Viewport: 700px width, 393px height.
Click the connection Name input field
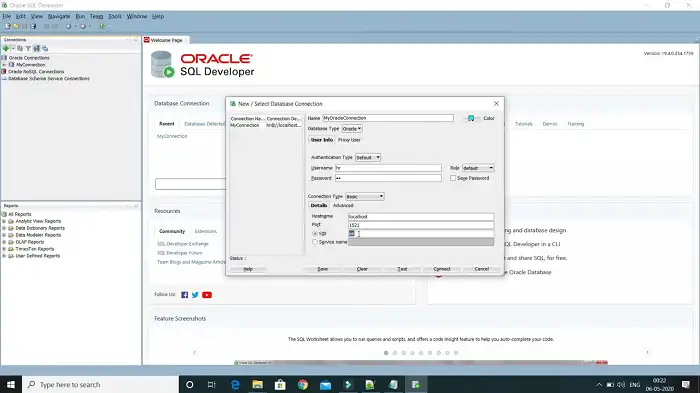(x=388, y=118)
